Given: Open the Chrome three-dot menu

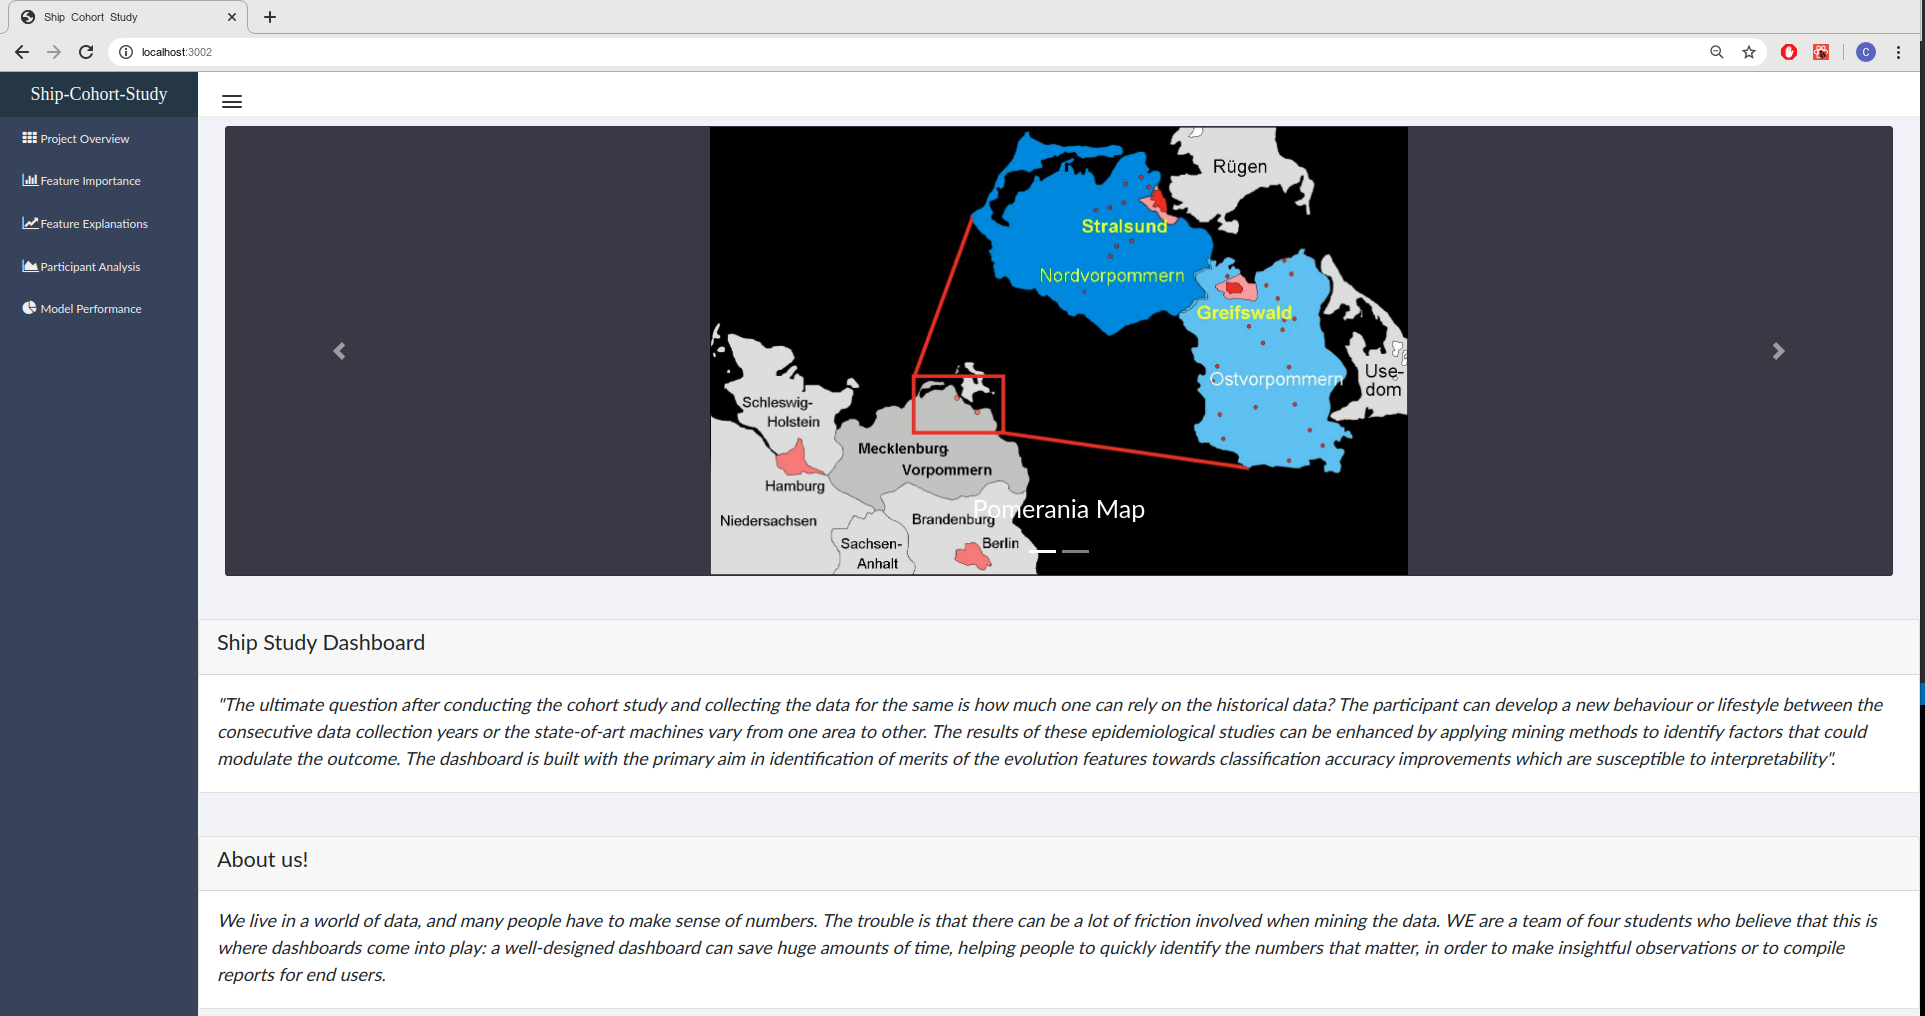Looking at the screenshot, I should coord(1898,52).
